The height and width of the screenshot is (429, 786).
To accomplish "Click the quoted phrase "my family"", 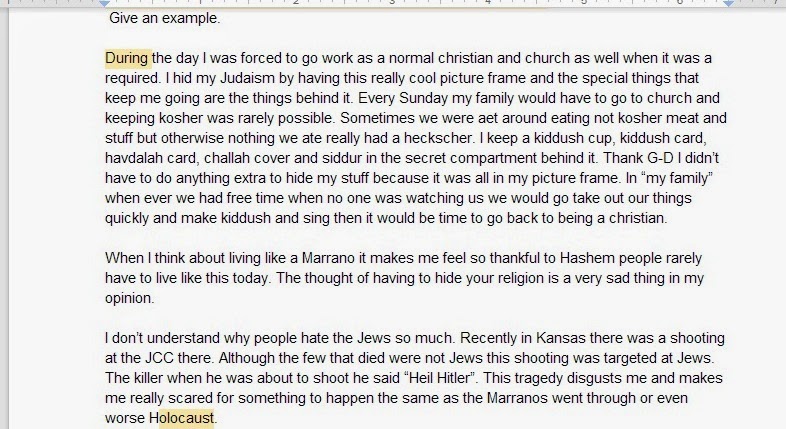I will 677,178.
